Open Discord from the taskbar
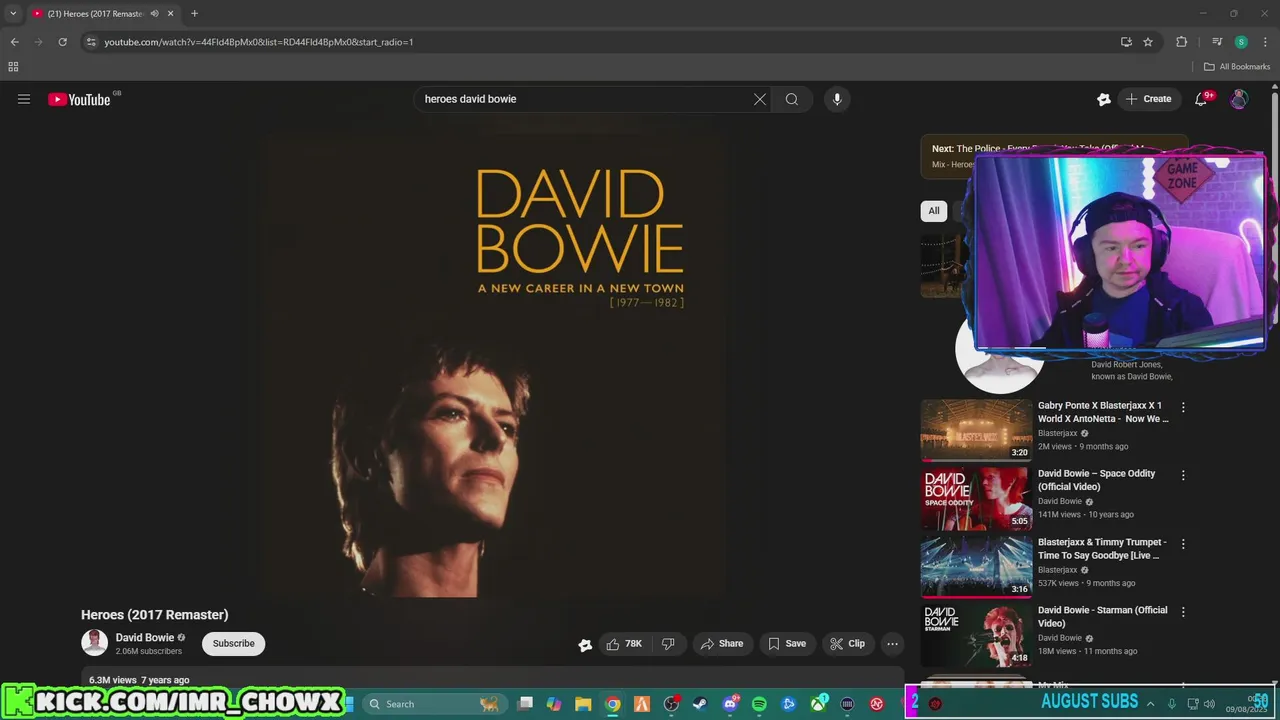Screen dimensions: 1280x720 click(x=730, y=704)
